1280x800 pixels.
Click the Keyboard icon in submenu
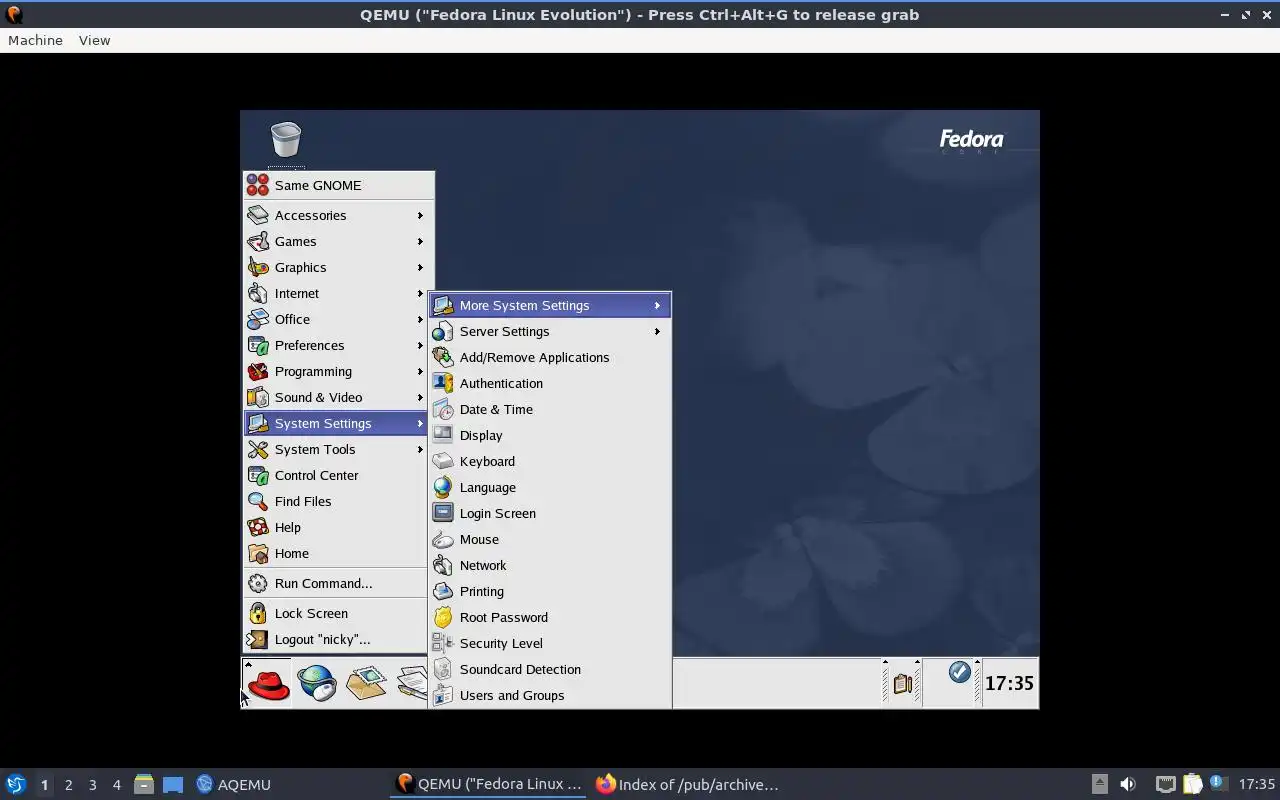(443, 461)
